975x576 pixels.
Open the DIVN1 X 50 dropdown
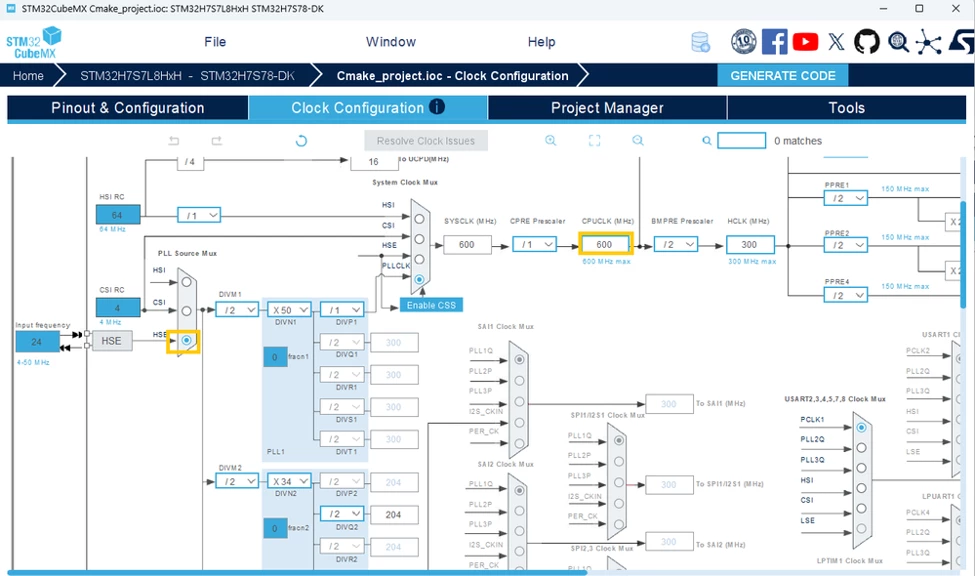tap(289, 310)
